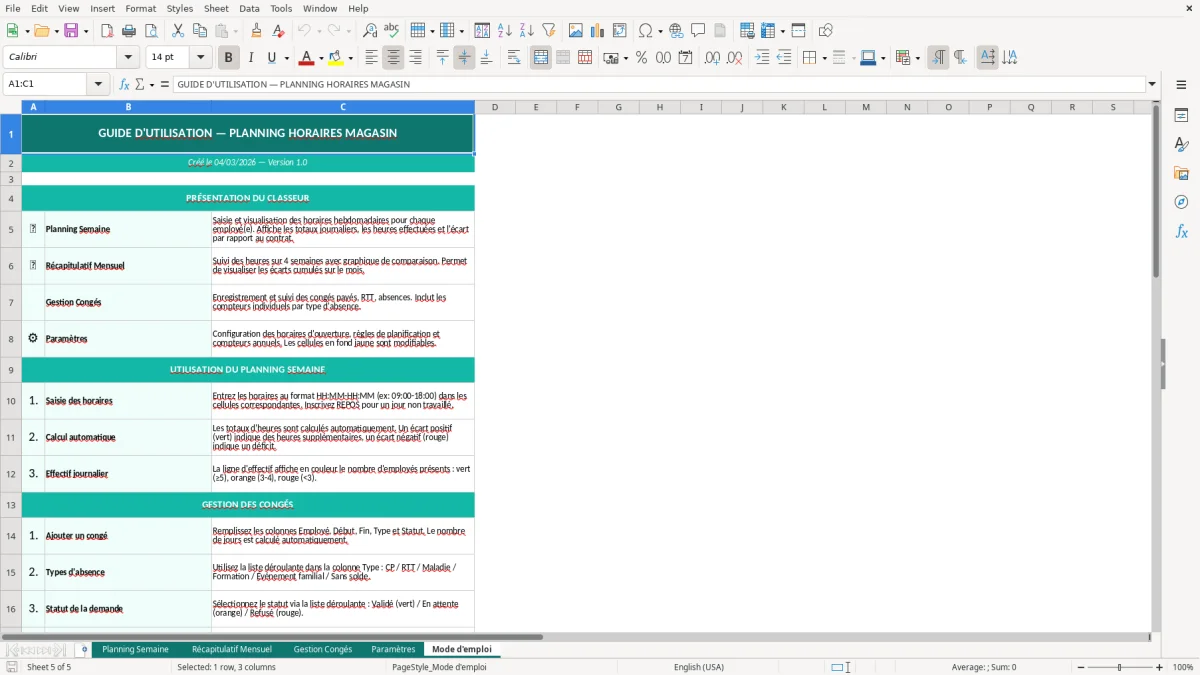Expand the formula bar arrow
This screenshot has height=675, width=1200.
coord(1152,84)
